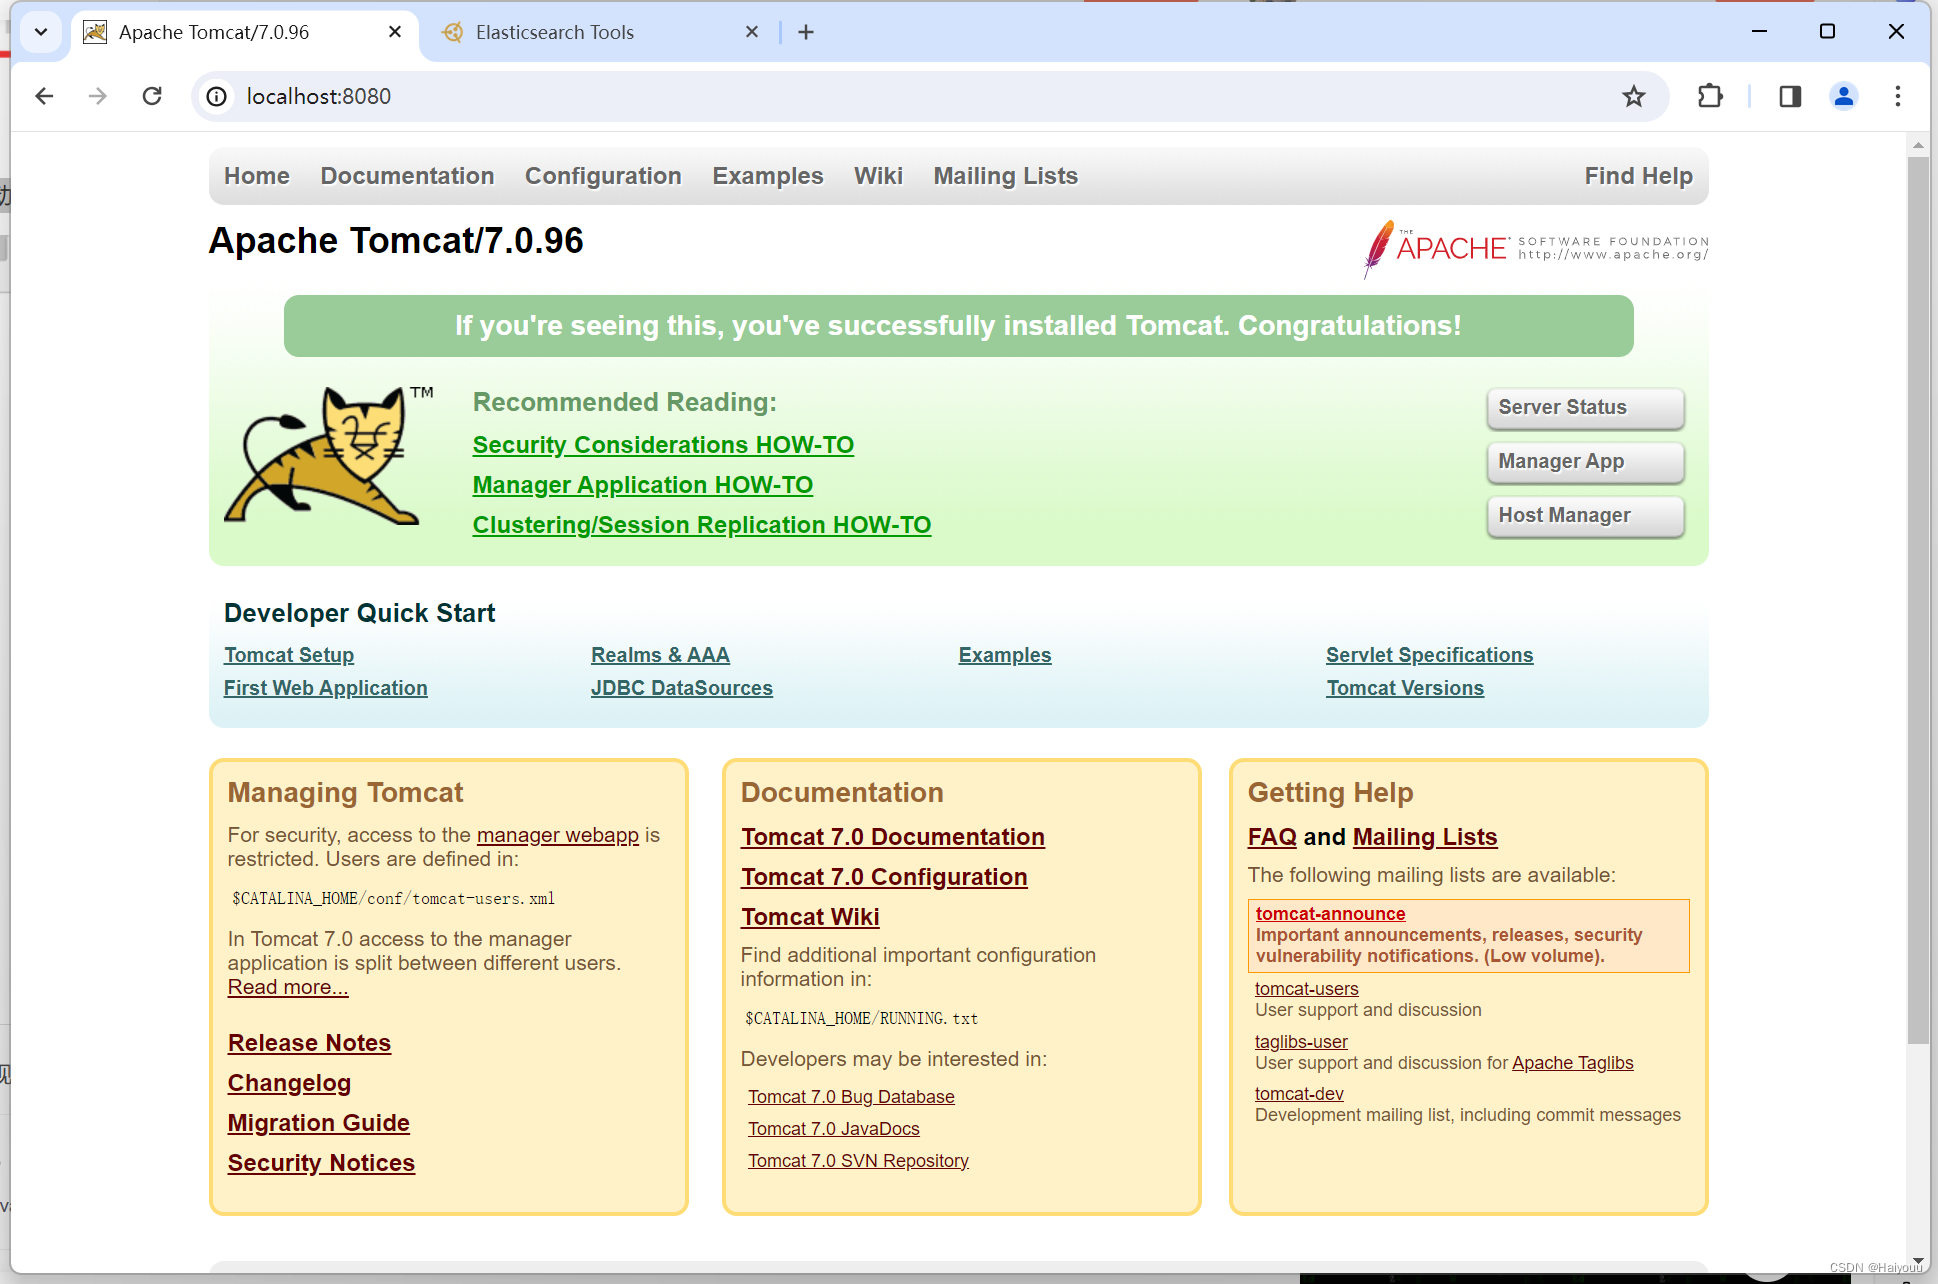1938x1284 pixels.
Task: Click the Server Status button
Action: coord(1585,408)
